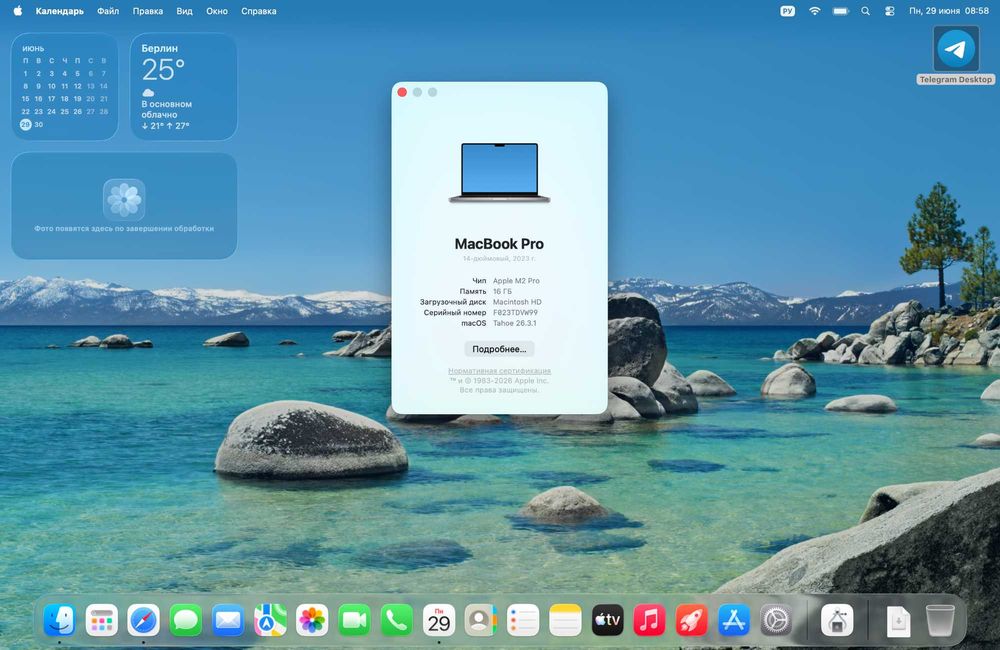Launch Apple TV from the Dock

(607, 619)
